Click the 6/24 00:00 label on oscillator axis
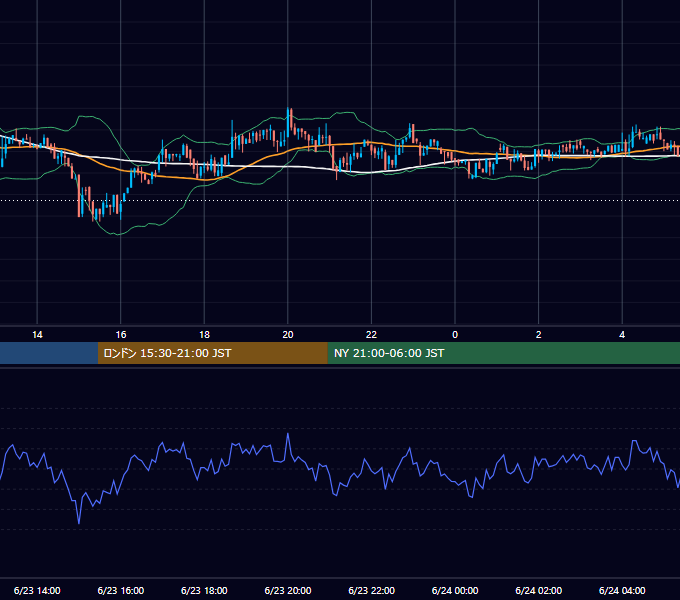The image size is (680, 600). tap(455, 590)
